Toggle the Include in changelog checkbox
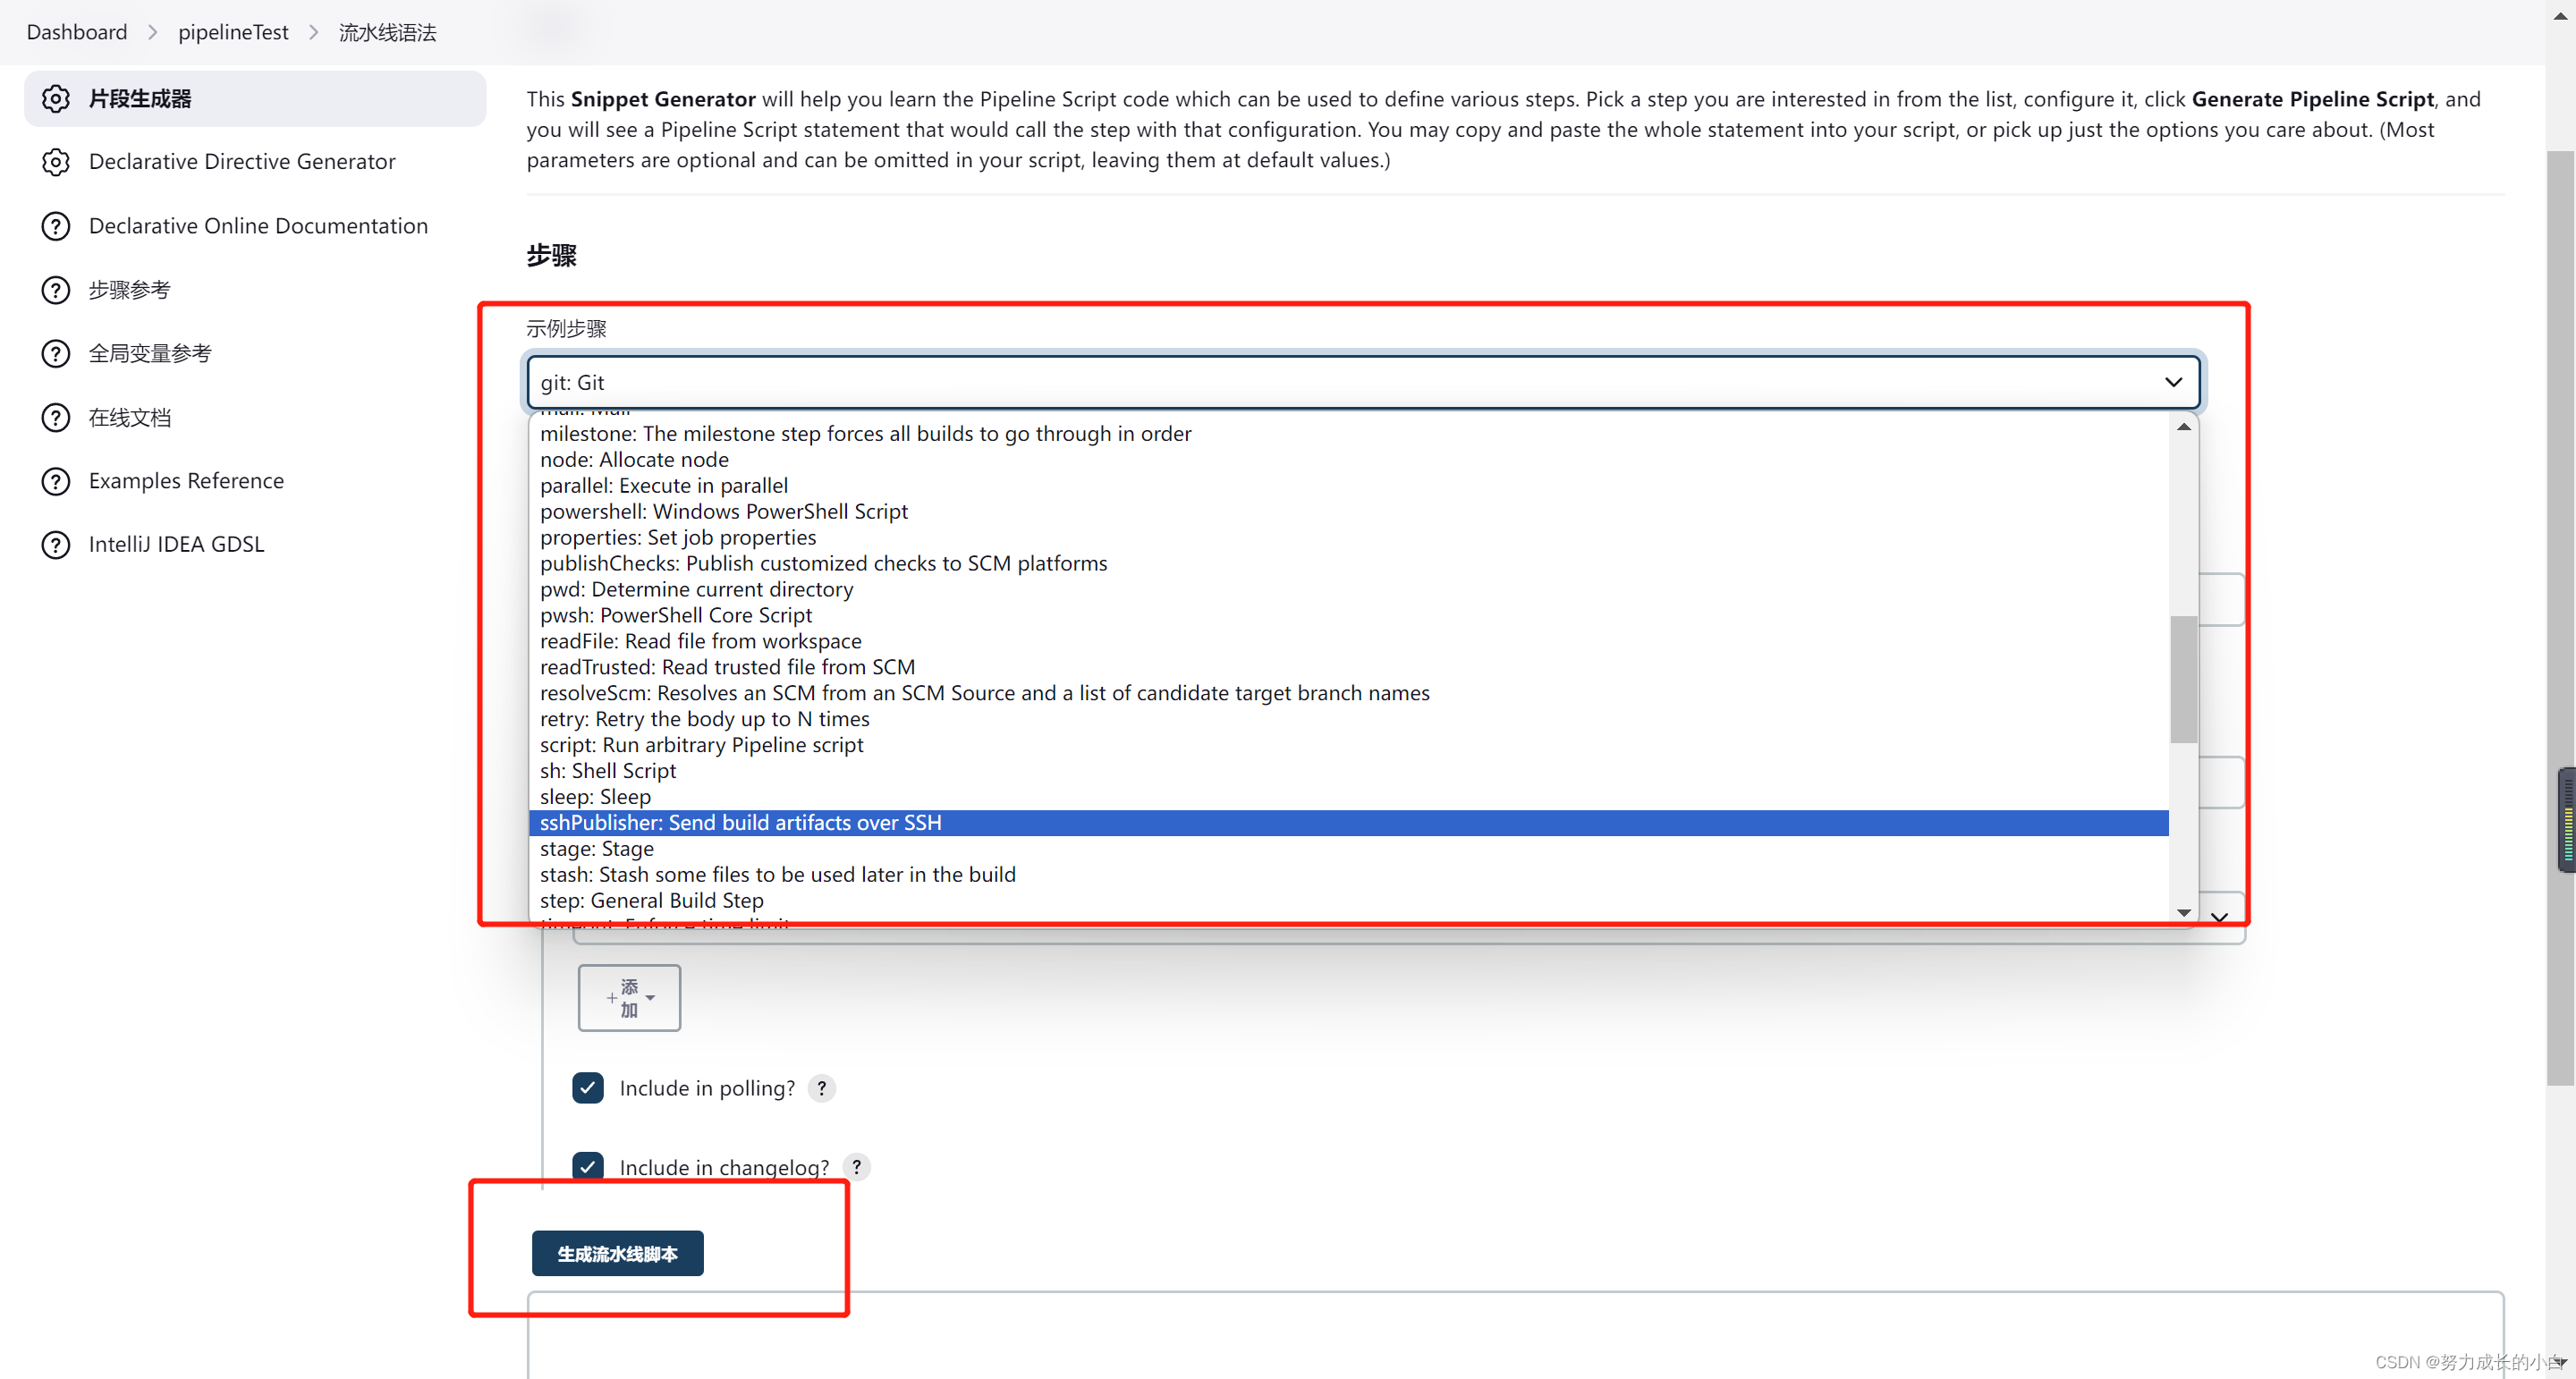Screen dimensions: 2576x1379 point(589,1166)
